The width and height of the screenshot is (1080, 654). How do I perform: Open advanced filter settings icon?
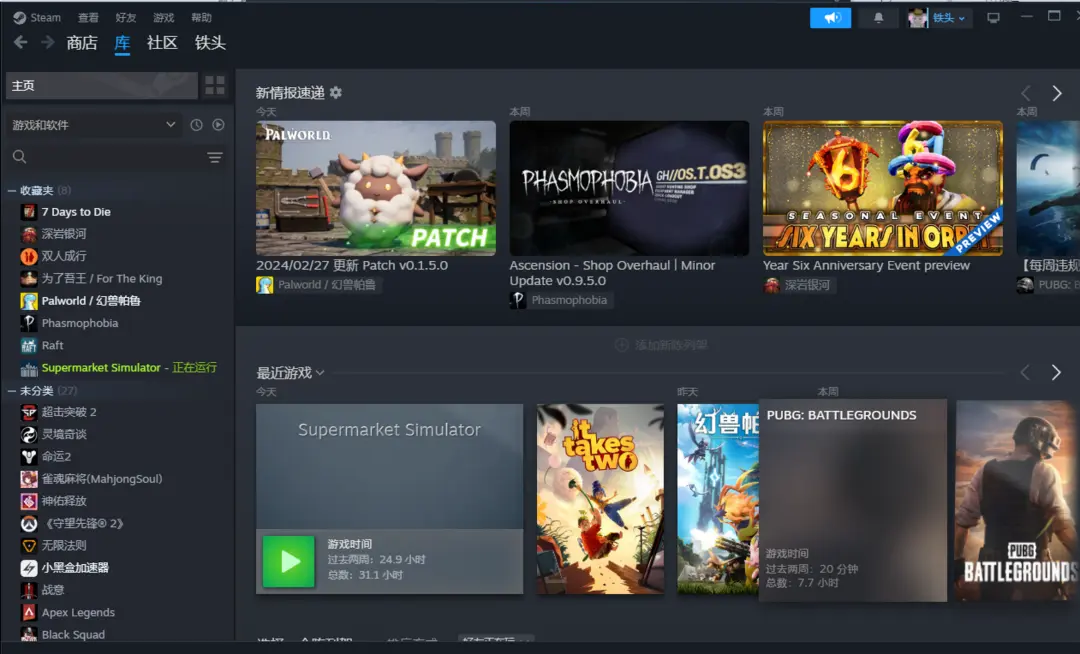coord(215,158)
